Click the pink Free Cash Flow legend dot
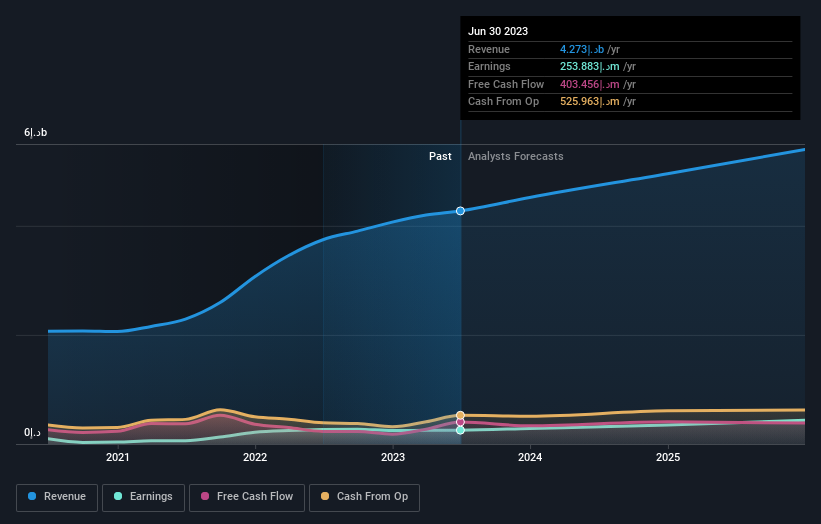Viewport: 821px width, 524px height. click(205, 496)
